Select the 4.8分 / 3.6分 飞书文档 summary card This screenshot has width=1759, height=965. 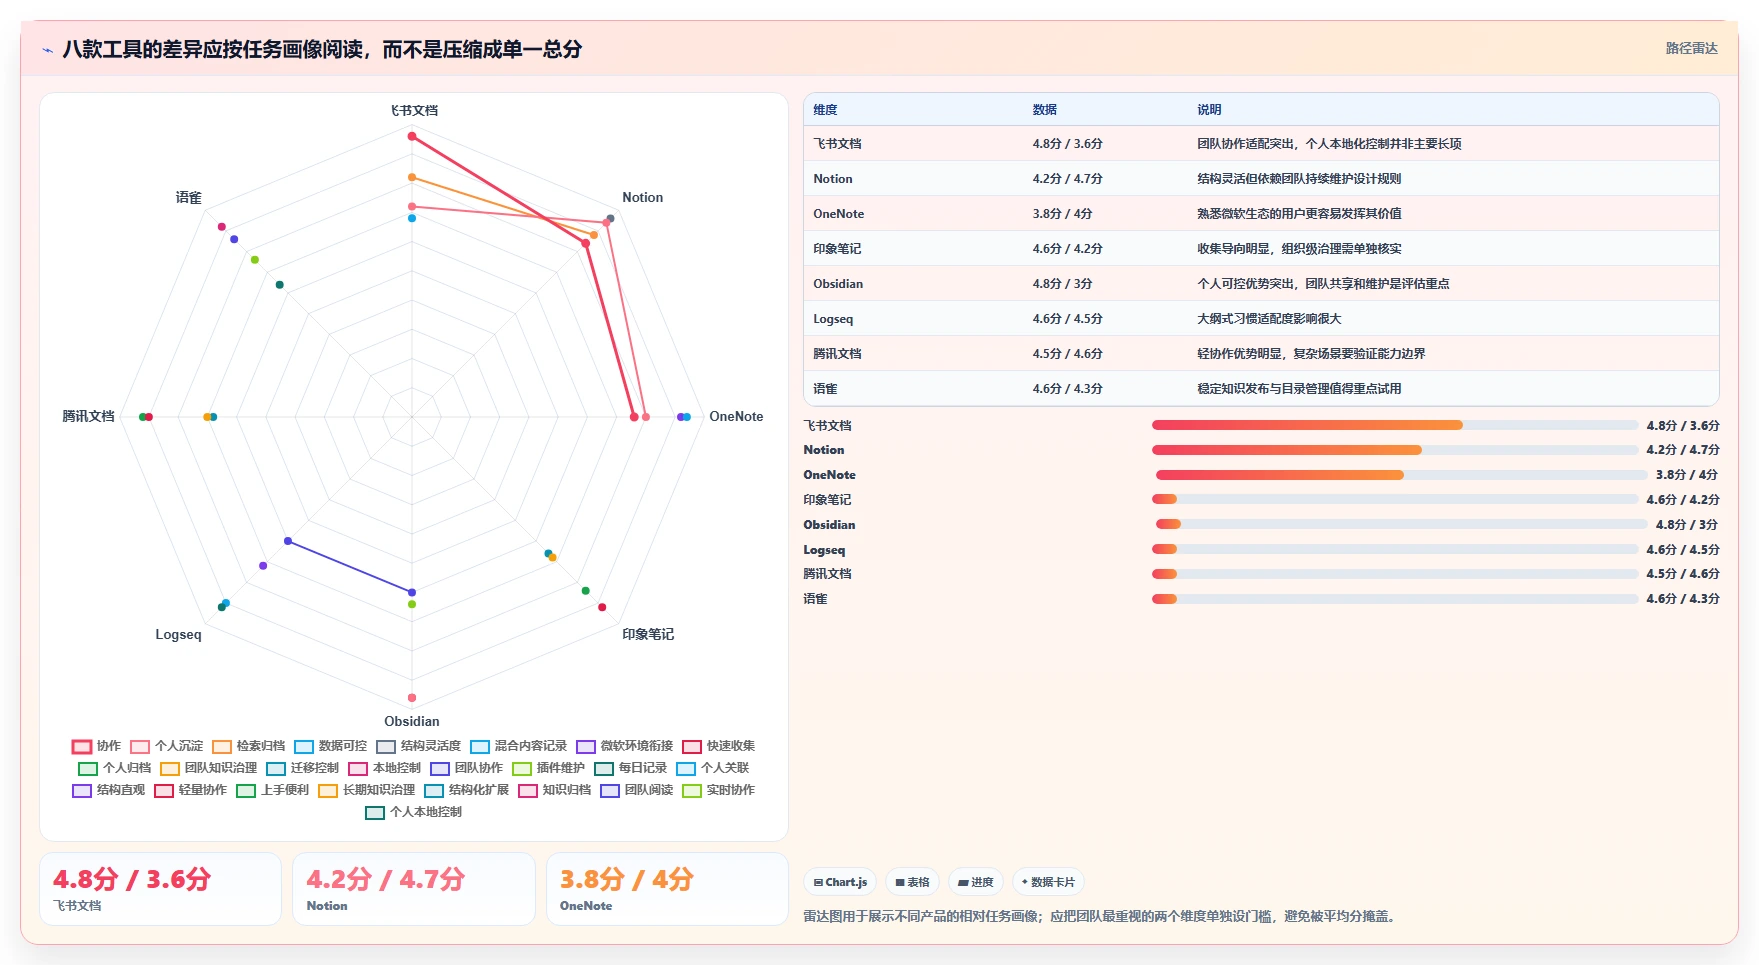coord(160,889)
